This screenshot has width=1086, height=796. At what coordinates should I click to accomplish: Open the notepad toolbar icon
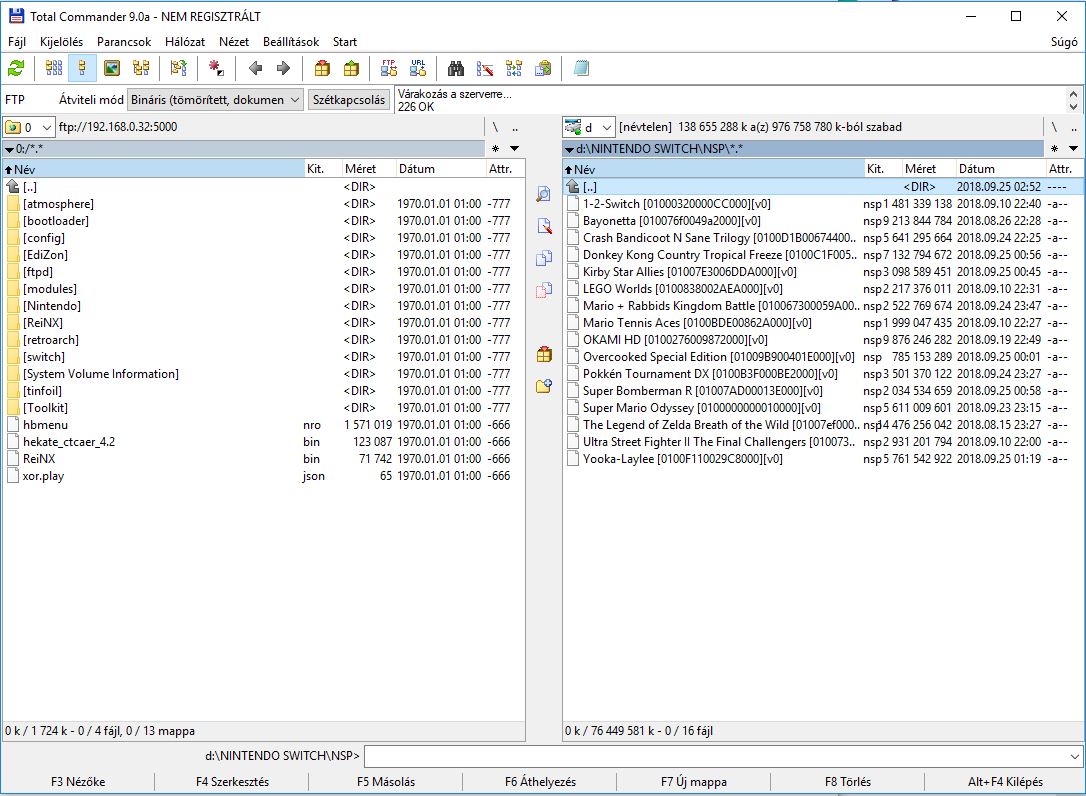[x=581, y=68]
